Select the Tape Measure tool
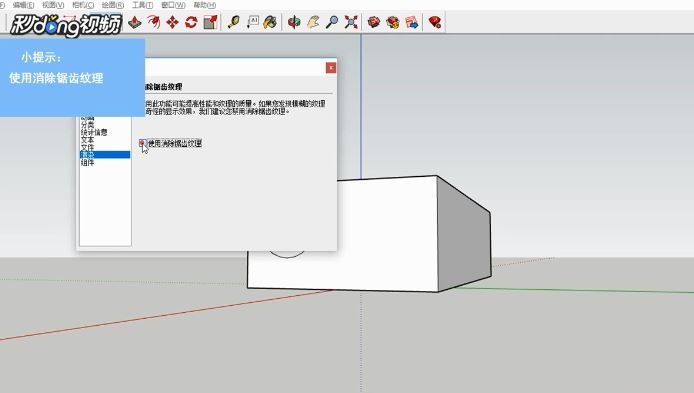The height and width of the screenshot is (393, 694). (x=233, y=22)
